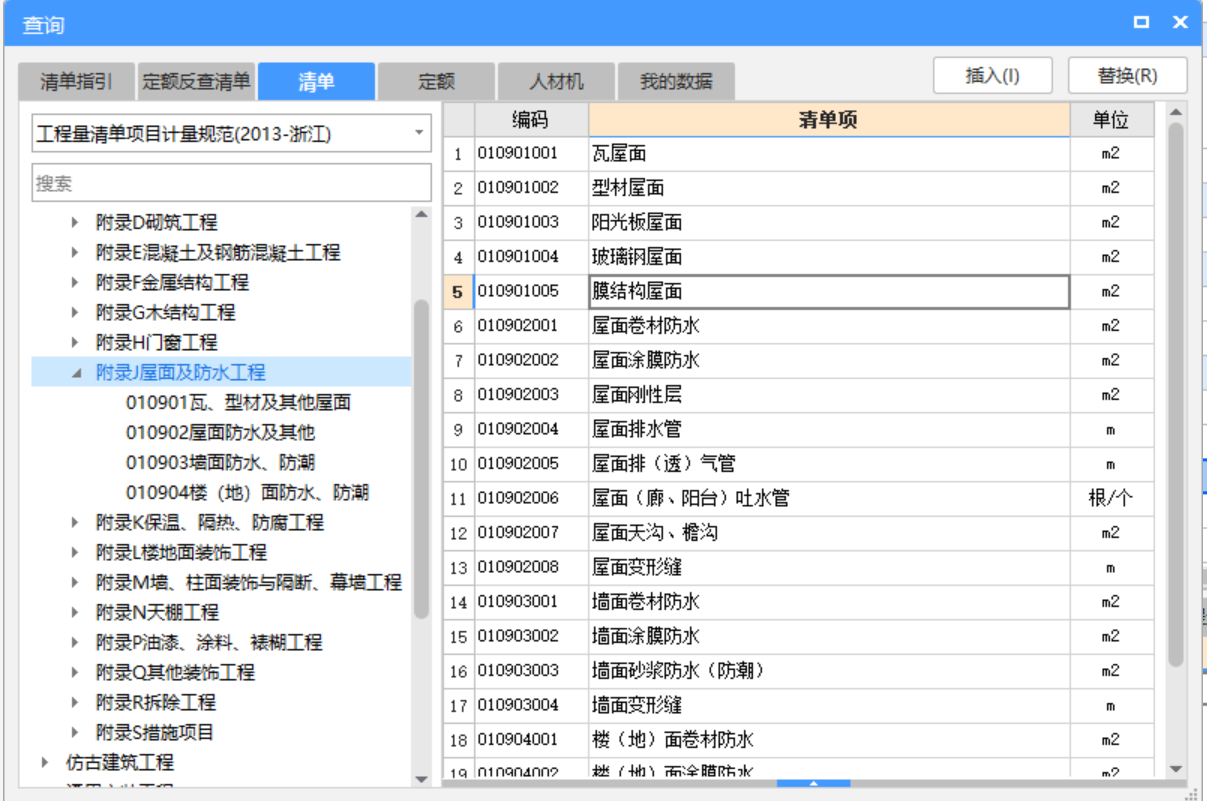Click tree scrollbar down arrow
Viewport: 1207px width, 801px height.
[421, 779]
